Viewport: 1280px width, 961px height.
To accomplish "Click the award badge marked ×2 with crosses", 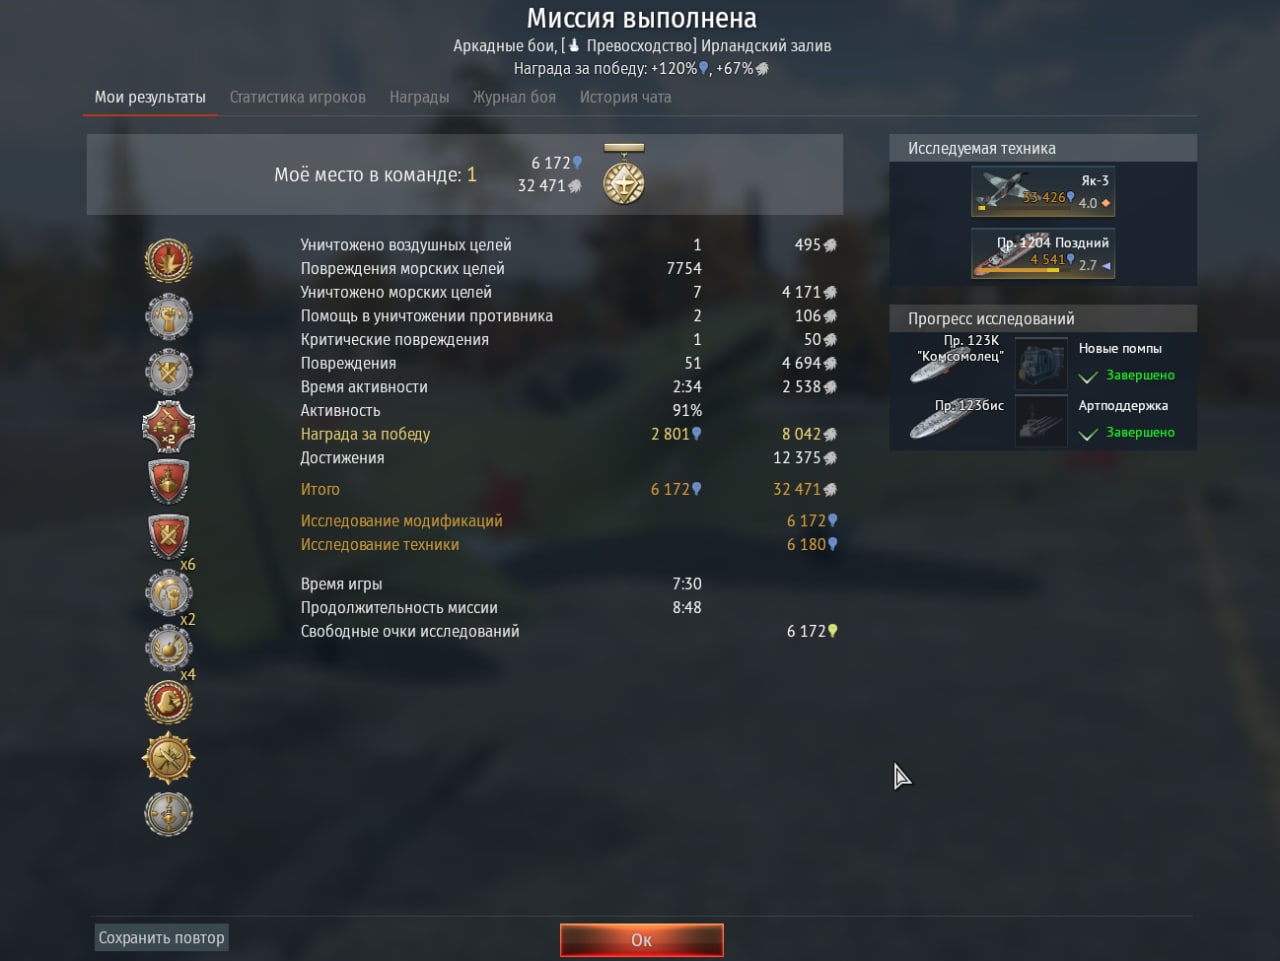I will (168, 427).
